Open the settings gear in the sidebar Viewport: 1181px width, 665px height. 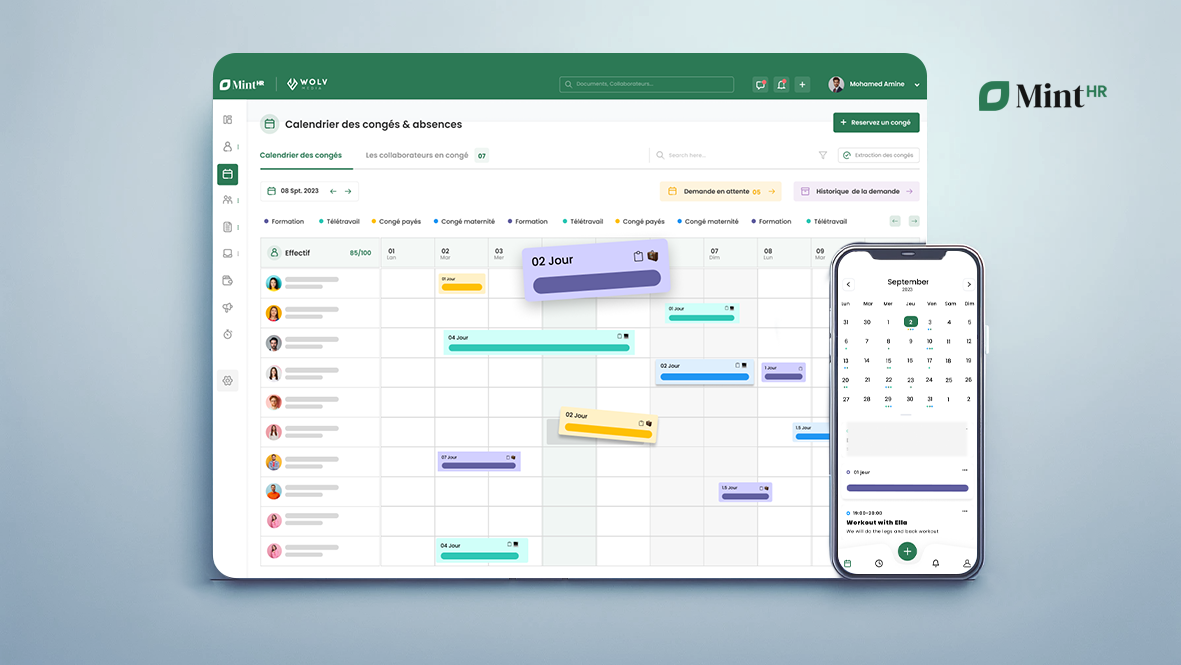(228, 381)
